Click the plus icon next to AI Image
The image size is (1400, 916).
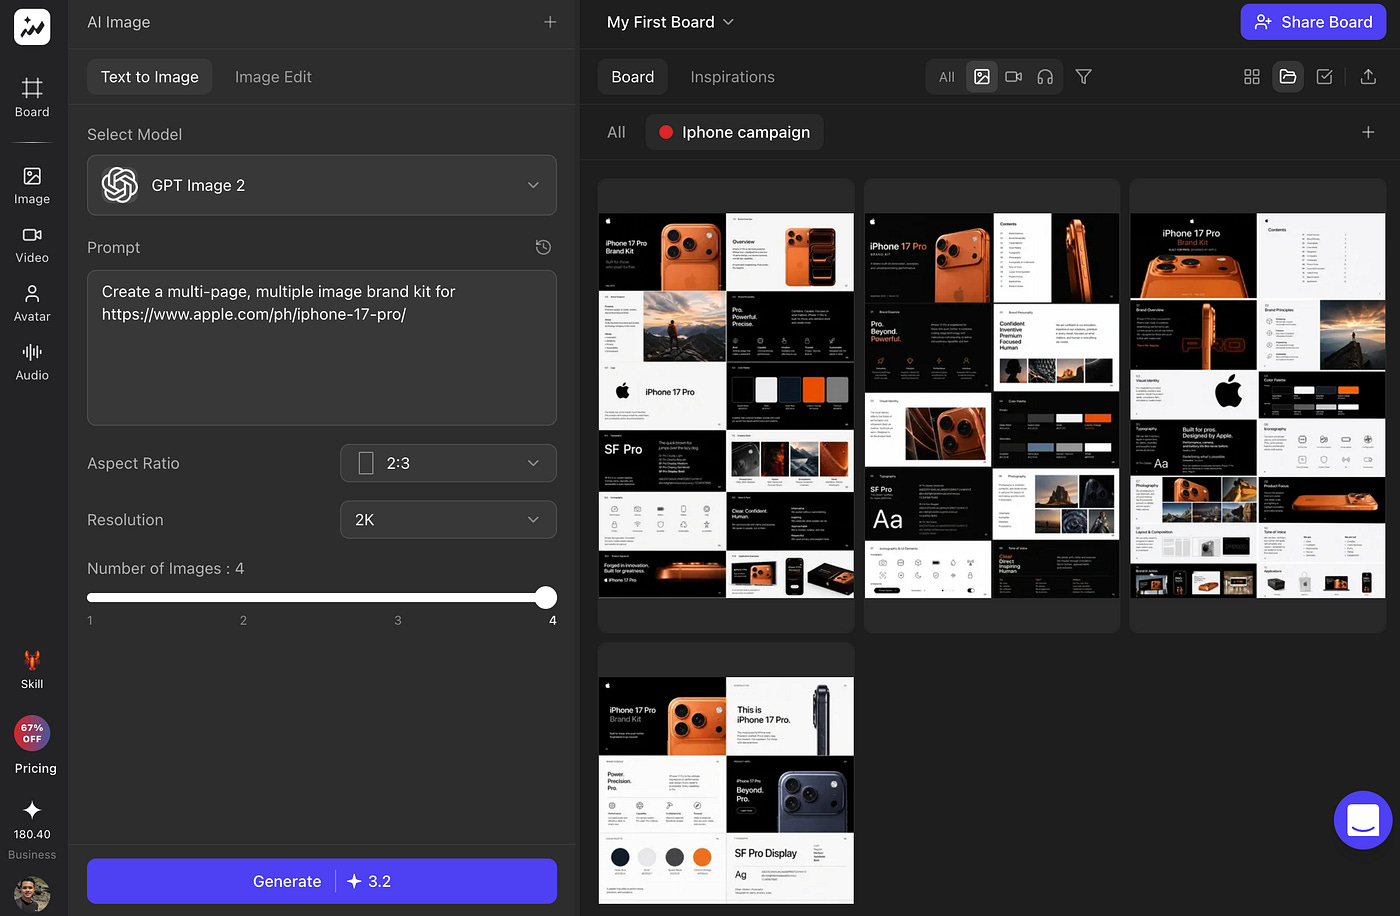tap(550, 22)
